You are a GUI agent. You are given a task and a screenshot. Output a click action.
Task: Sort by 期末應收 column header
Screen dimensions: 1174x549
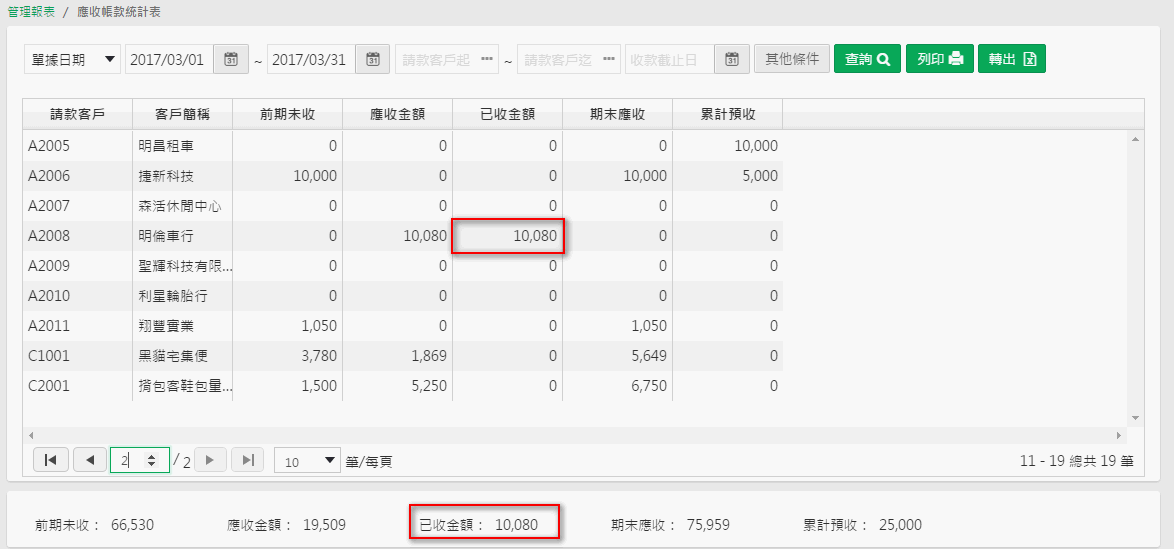618,115
